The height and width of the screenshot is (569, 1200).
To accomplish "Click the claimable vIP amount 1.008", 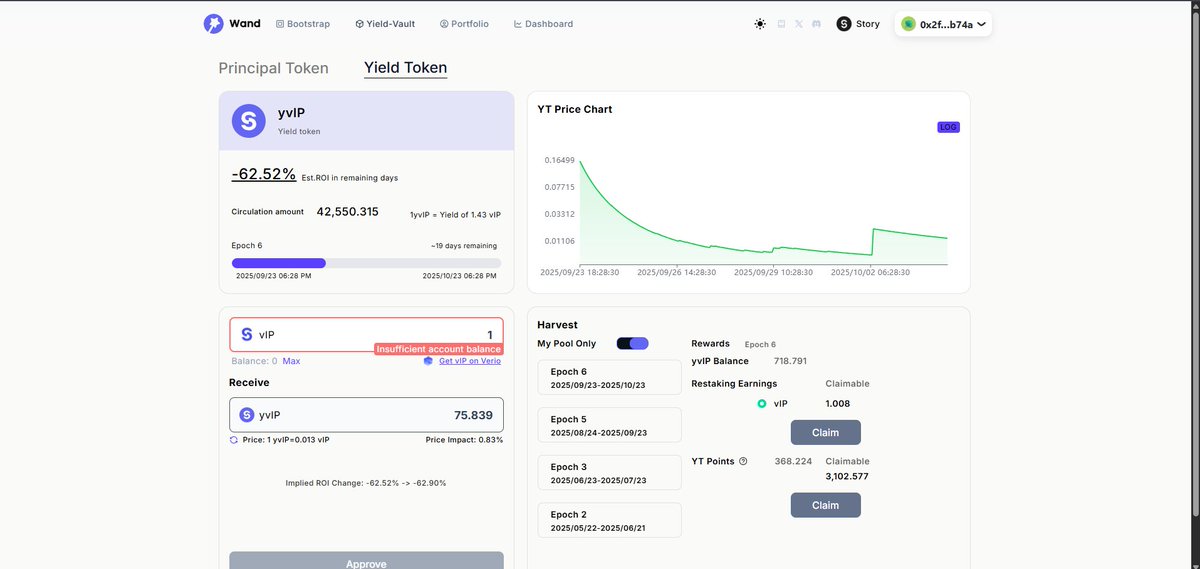I will pos(838,404).
